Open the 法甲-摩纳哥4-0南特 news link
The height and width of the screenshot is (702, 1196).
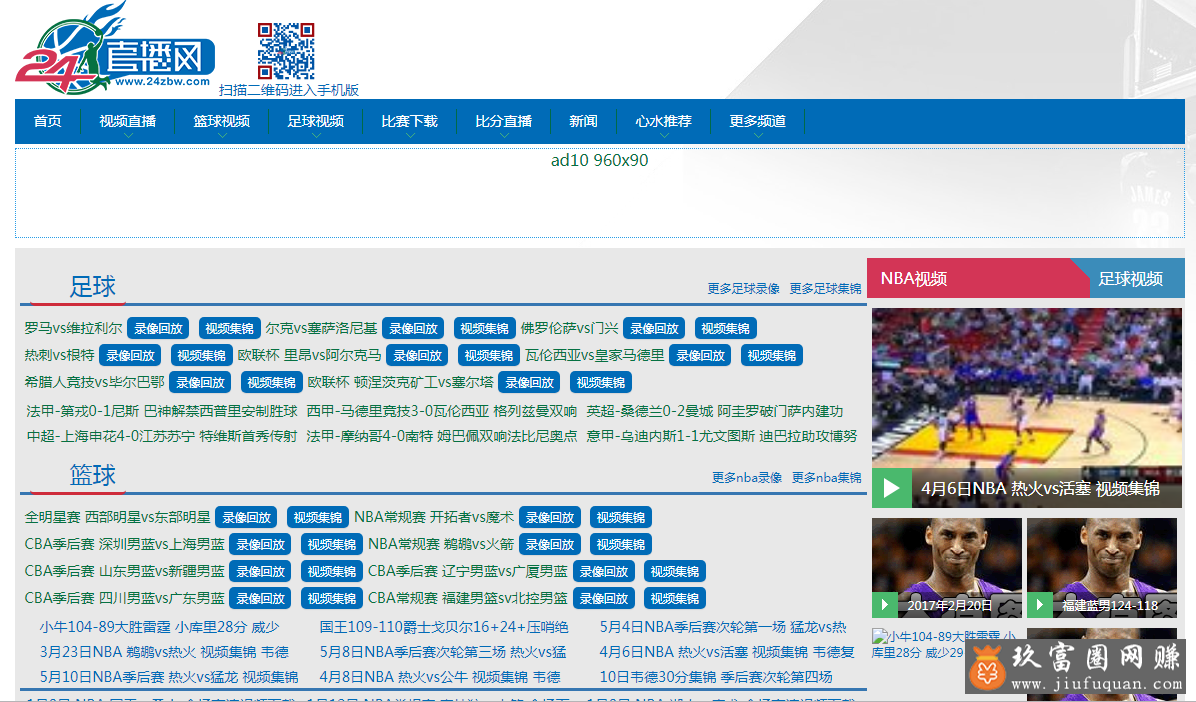point(442,436)
